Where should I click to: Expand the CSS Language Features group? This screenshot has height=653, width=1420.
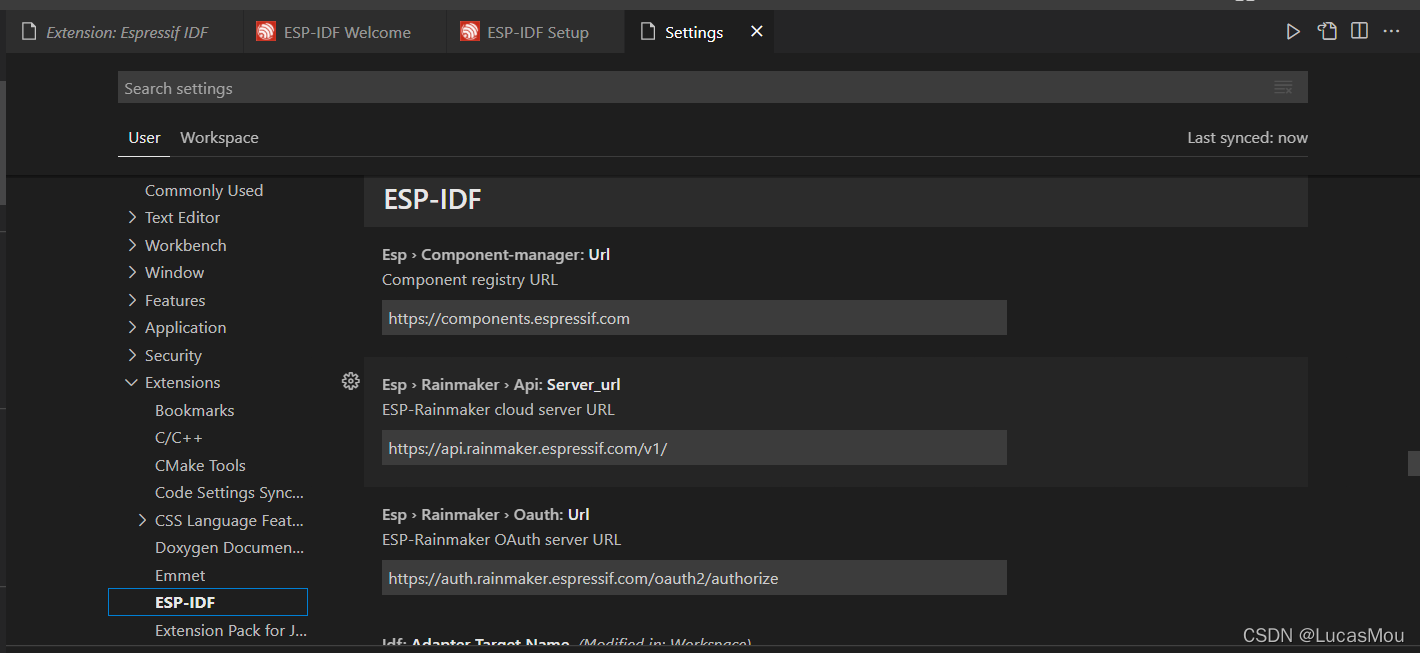click(x=142, y=520)
